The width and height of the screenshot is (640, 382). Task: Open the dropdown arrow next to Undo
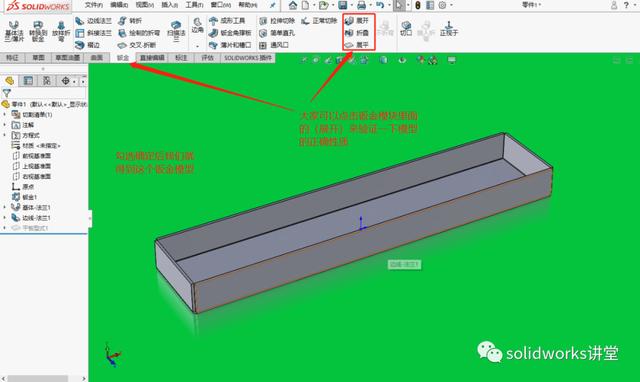pyautogui.click(x=389, y=5)
